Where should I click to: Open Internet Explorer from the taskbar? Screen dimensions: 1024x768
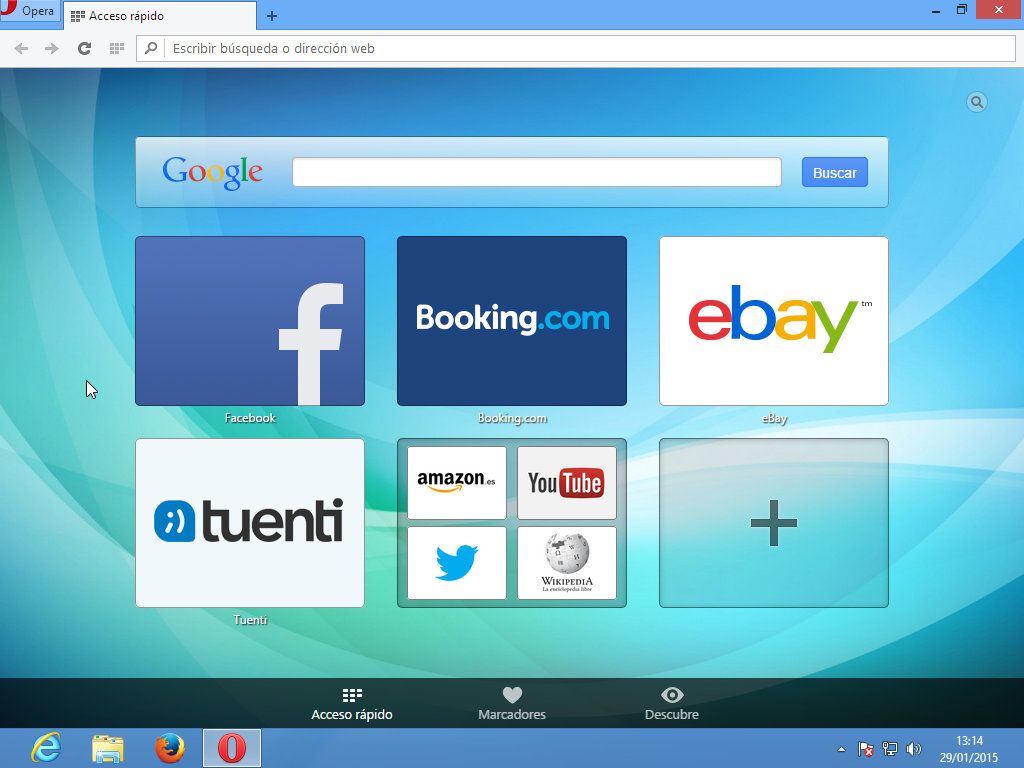coord(46,747)
